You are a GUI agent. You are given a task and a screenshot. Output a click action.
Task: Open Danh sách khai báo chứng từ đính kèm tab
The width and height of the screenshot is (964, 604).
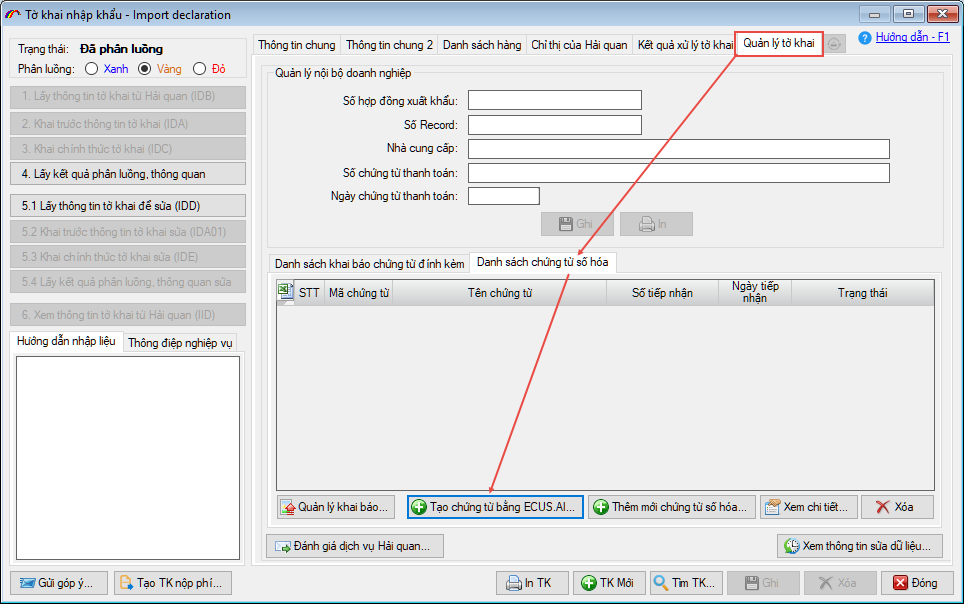point(369,264)
